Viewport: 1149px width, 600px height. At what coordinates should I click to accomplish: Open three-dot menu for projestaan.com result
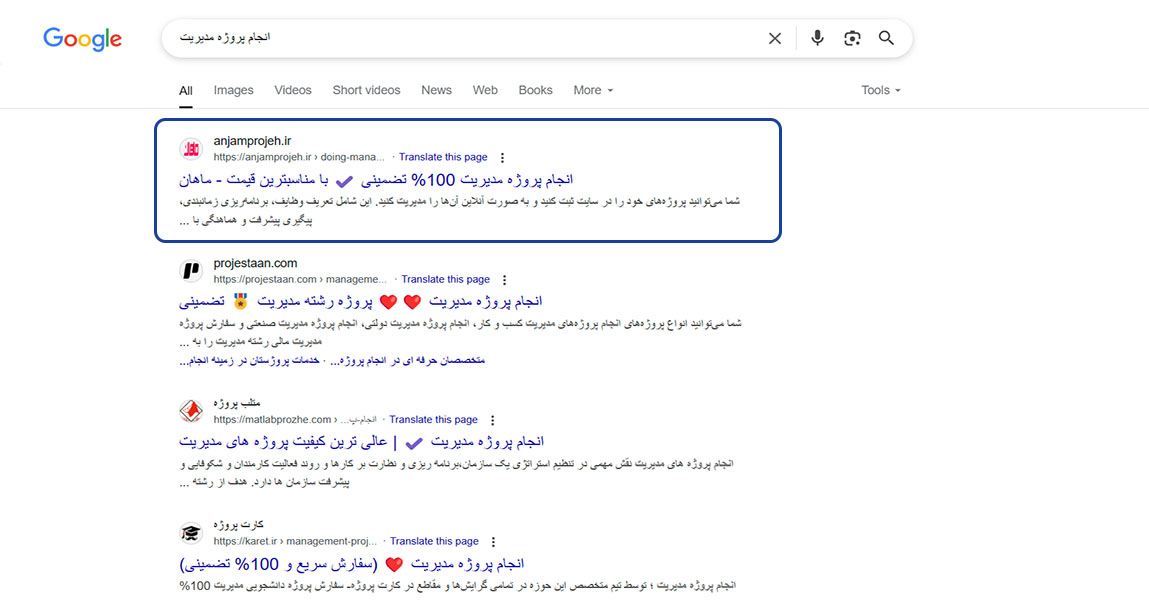click(x=504, y=280)
